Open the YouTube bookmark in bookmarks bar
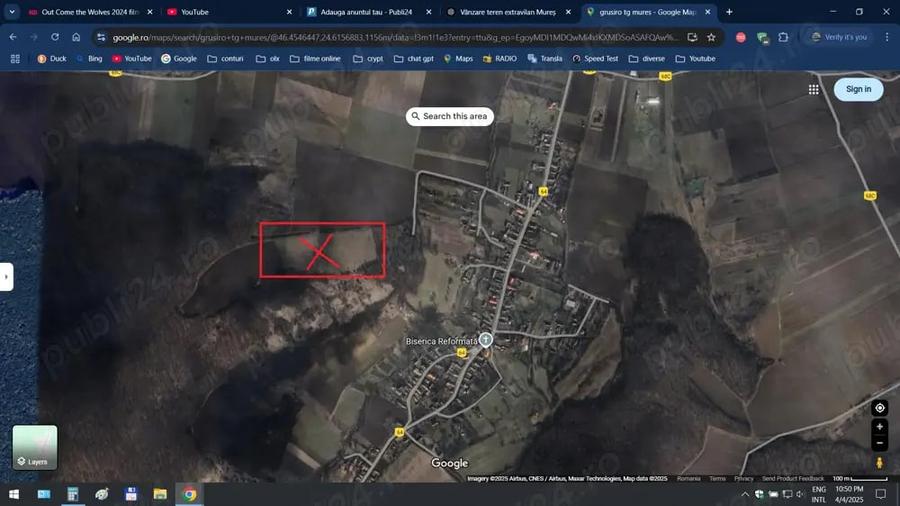This screenshot has height=506, width=900. click(132, 59)
